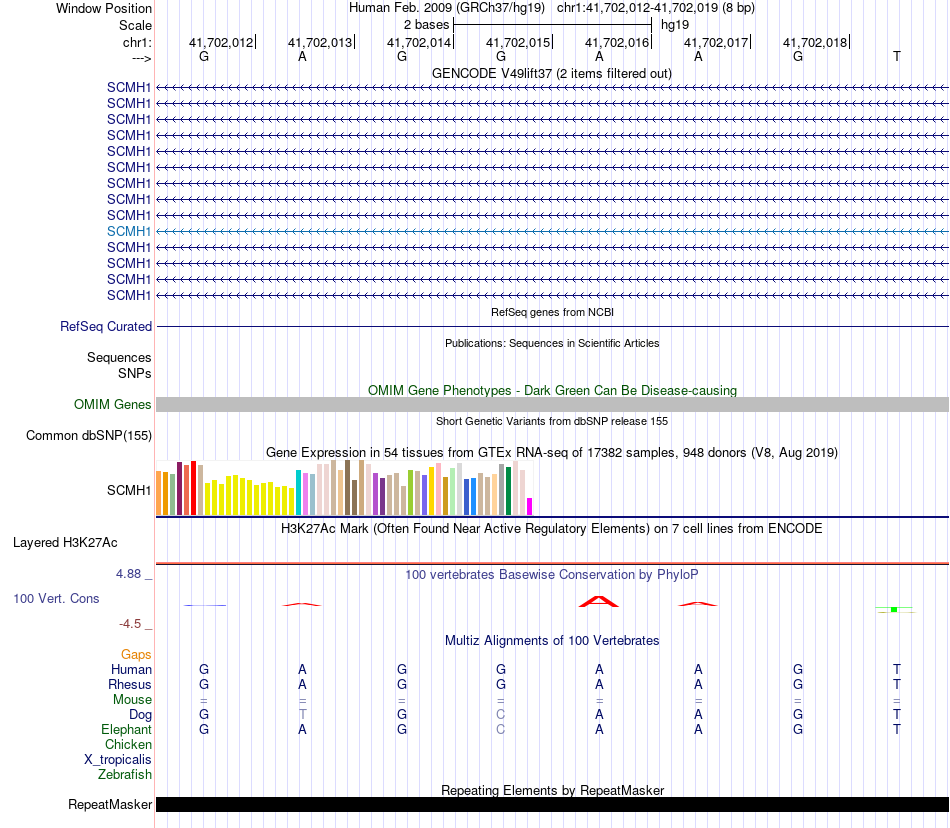Open Multiz Alignments of 100 Vertebrates title

coord(552,640)
